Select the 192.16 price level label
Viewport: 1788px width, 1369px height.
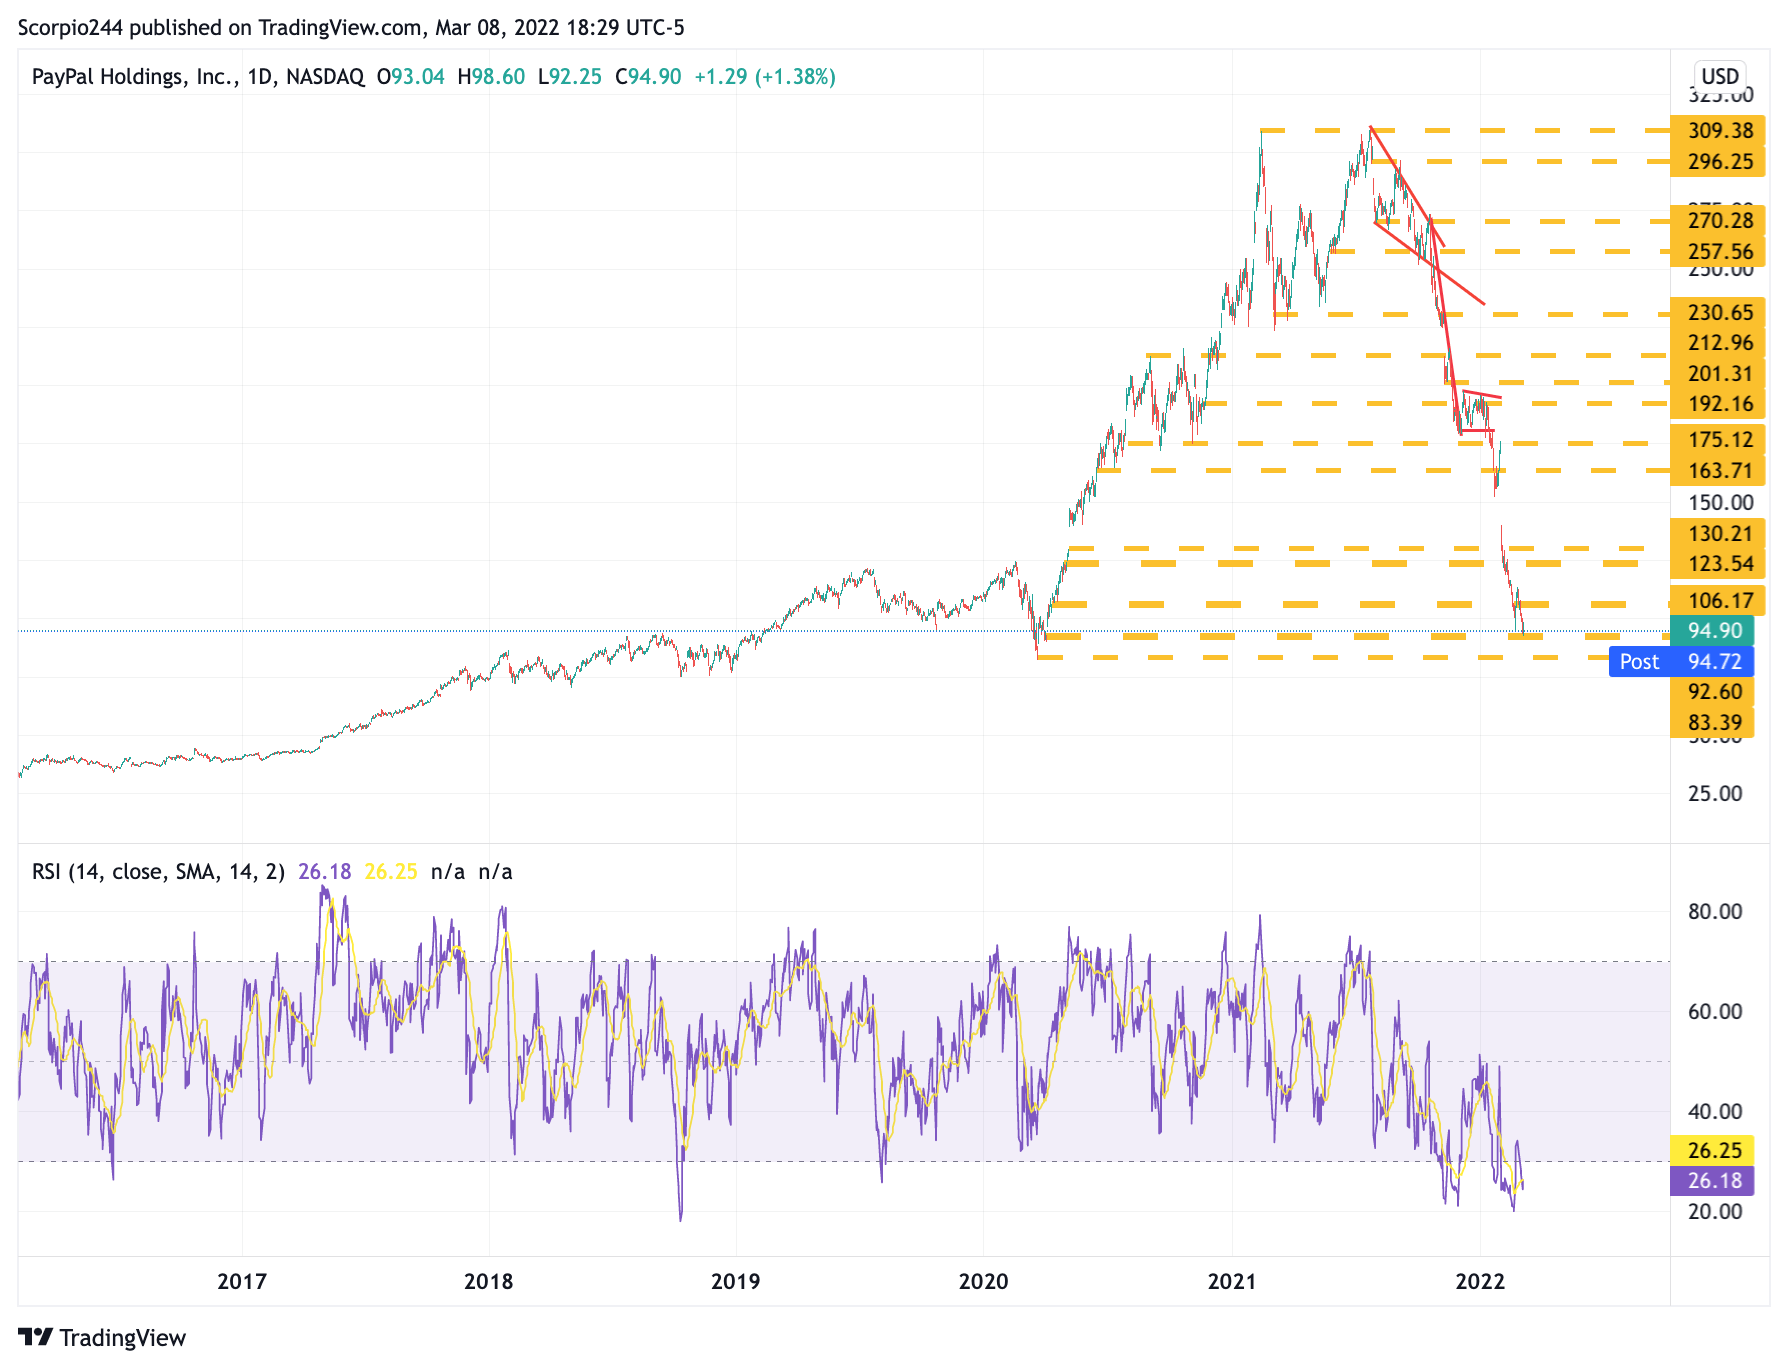[x=1719, y=404]
